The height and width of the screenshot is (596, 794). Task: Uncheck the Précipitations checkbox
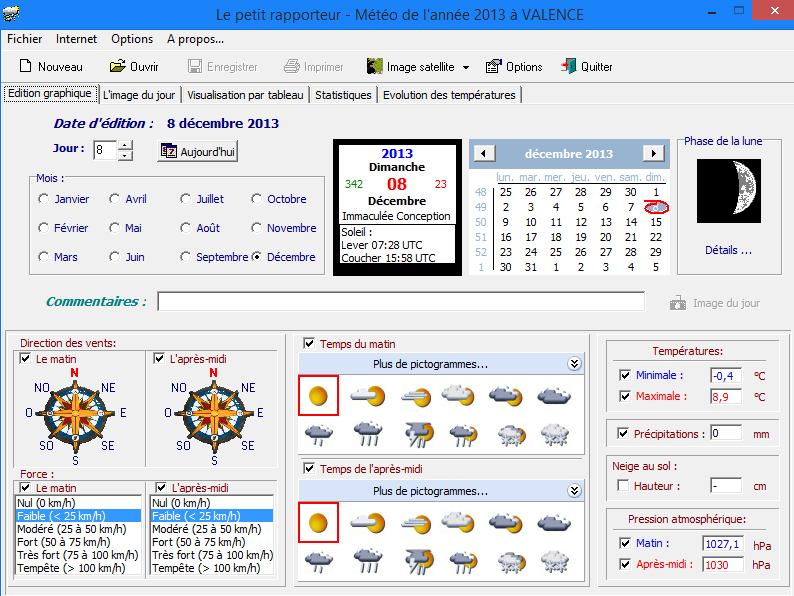pyautogui.click(x=623, y=433)
